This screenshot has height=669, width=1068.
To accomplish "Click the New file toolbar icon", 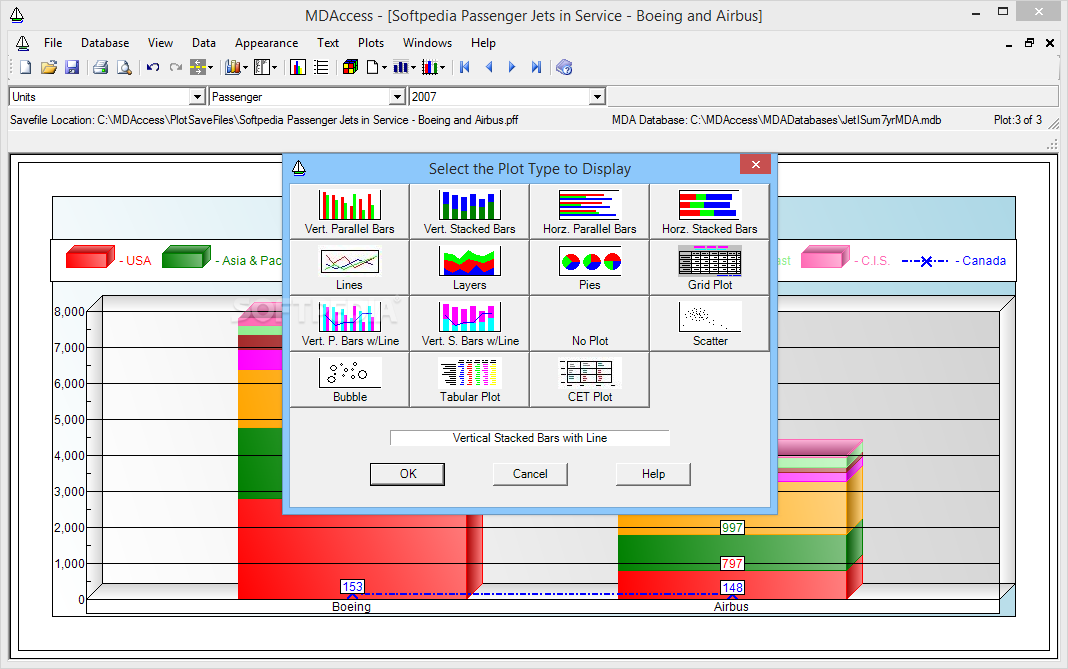I will 26,67.
